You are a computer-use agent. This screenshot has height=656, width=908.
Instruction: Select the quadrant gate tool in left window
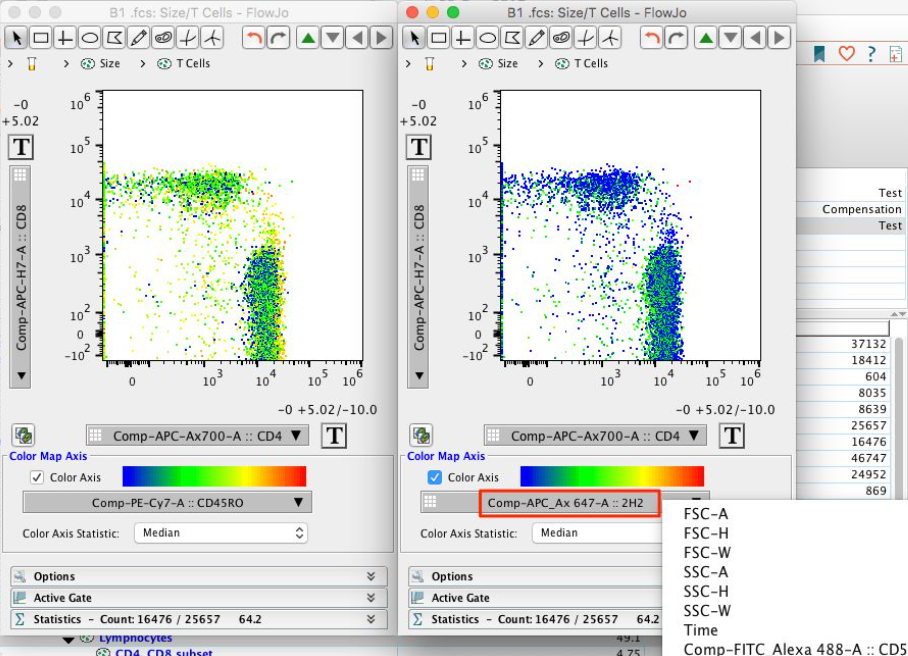pyautogui.click(x=65, y=38)
